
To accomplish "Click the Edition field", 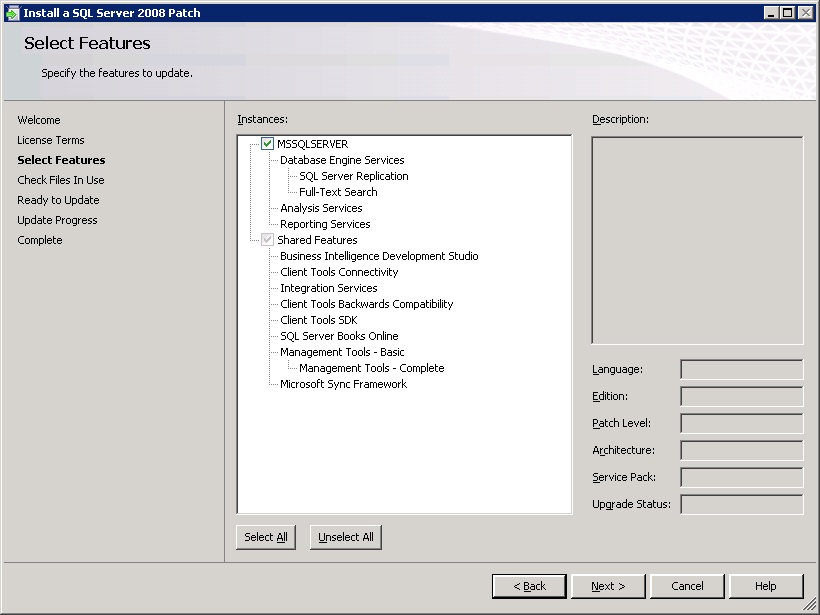I will pyautogui.click(x=742, y=396).
